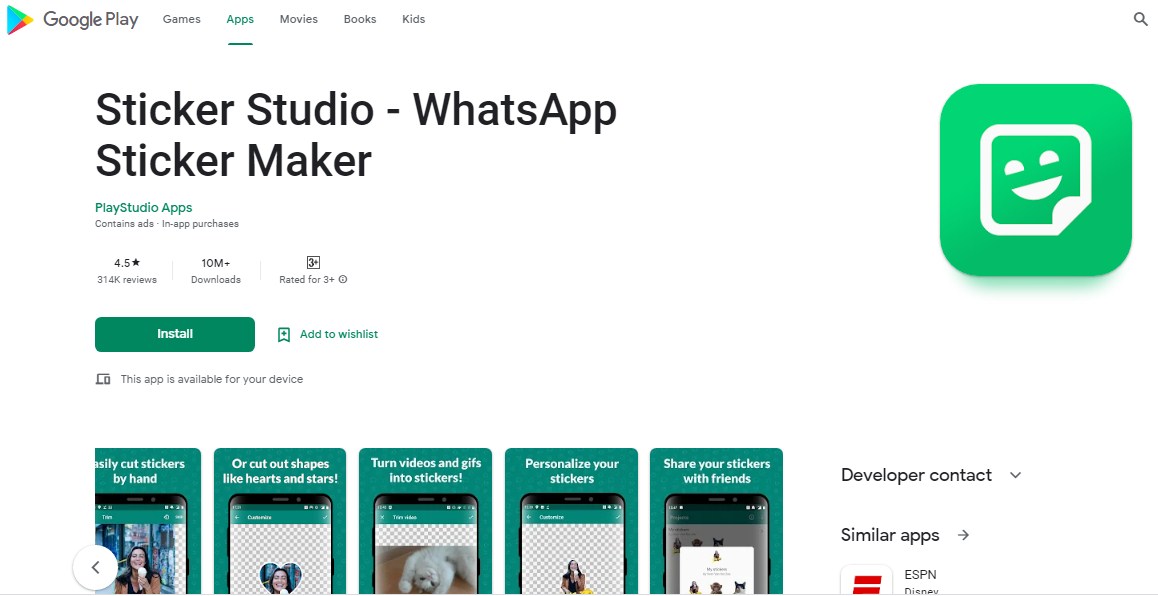Open the Books tab
The width and height of the screenshot is (1158, 596).
point(360,19)
